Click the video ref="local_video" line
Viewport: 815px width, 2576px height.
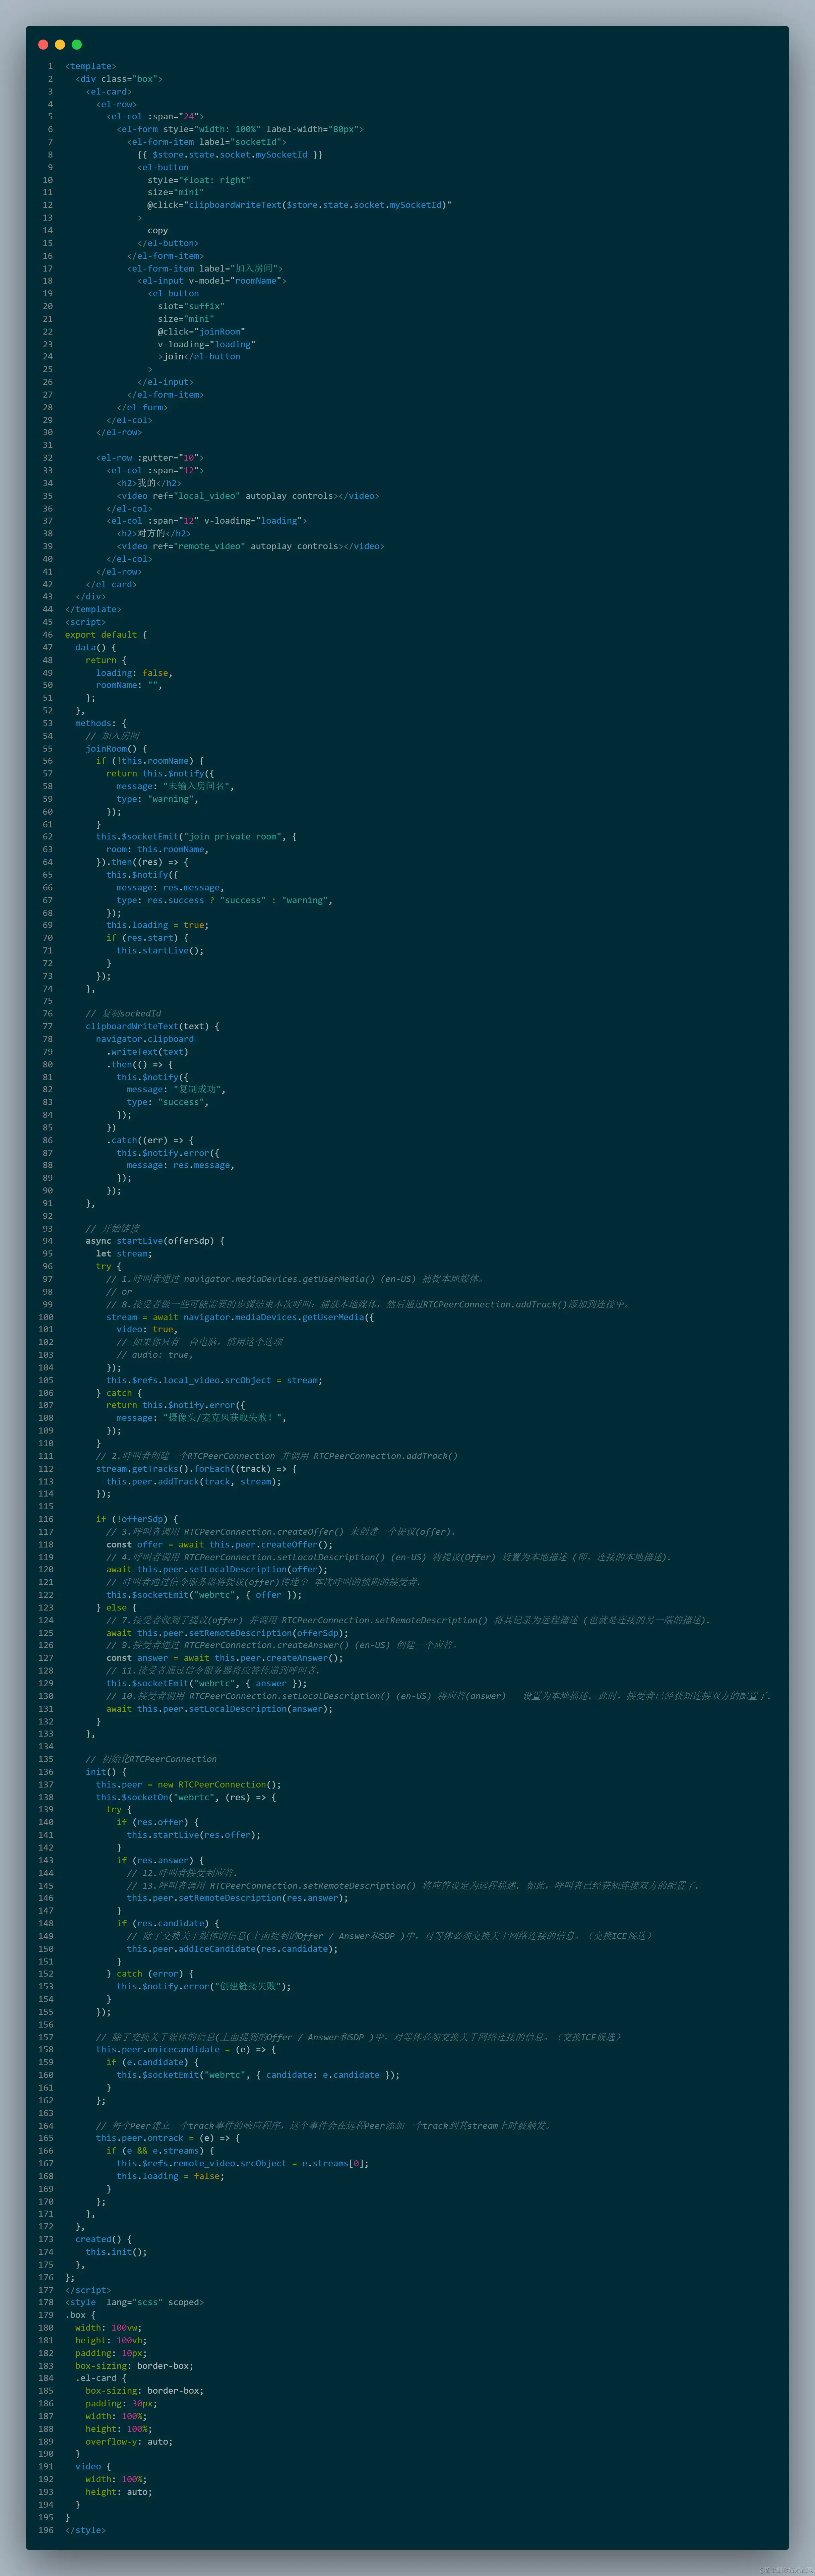(248, 496)
